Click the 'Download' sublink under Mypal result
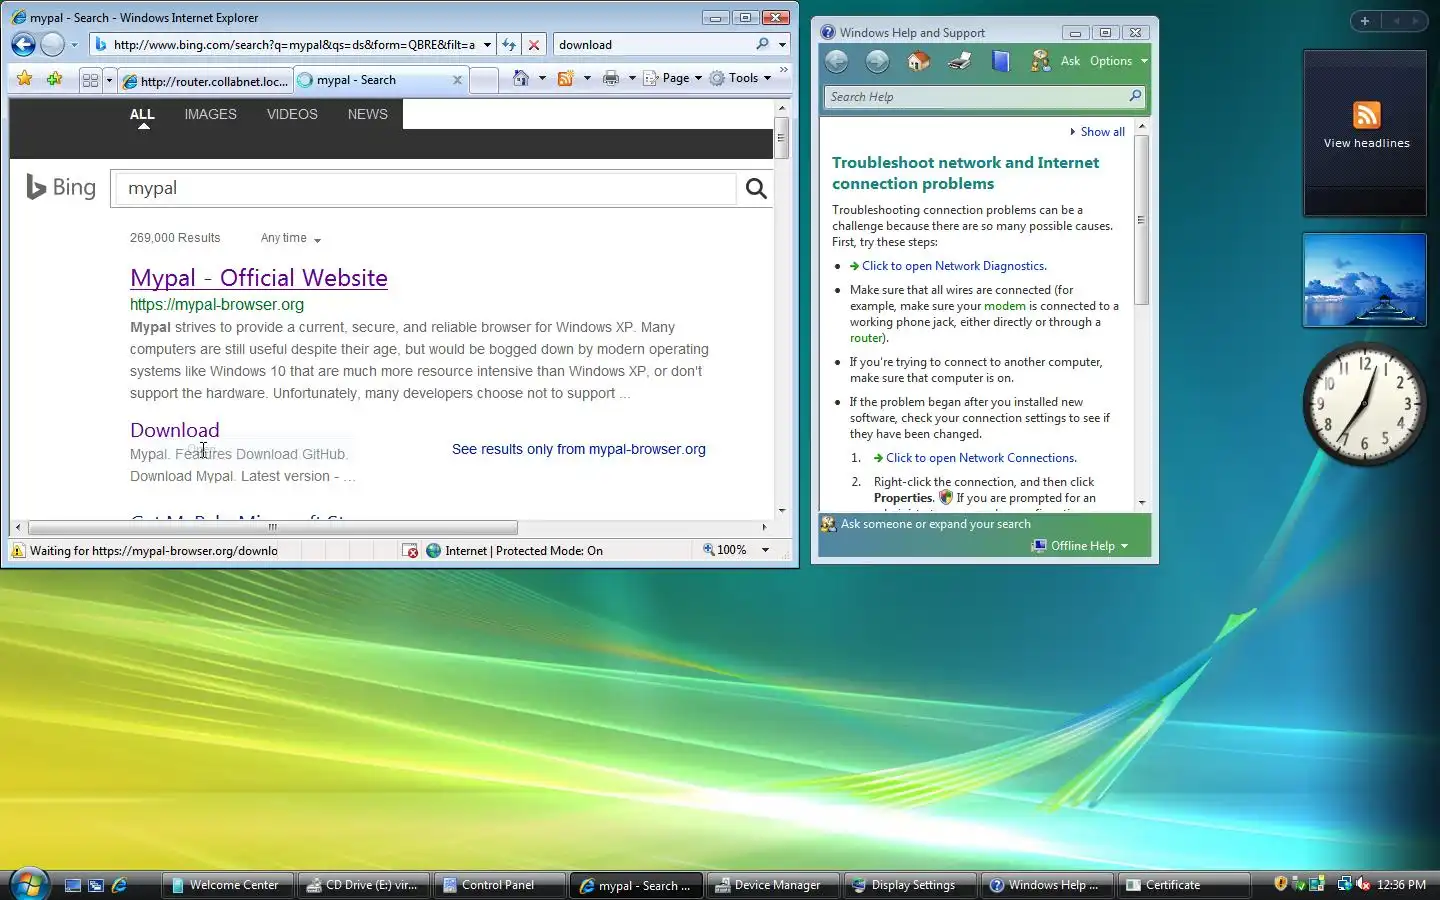The height and width of the screenshot is (900, 1440). (x=174, y=430)
